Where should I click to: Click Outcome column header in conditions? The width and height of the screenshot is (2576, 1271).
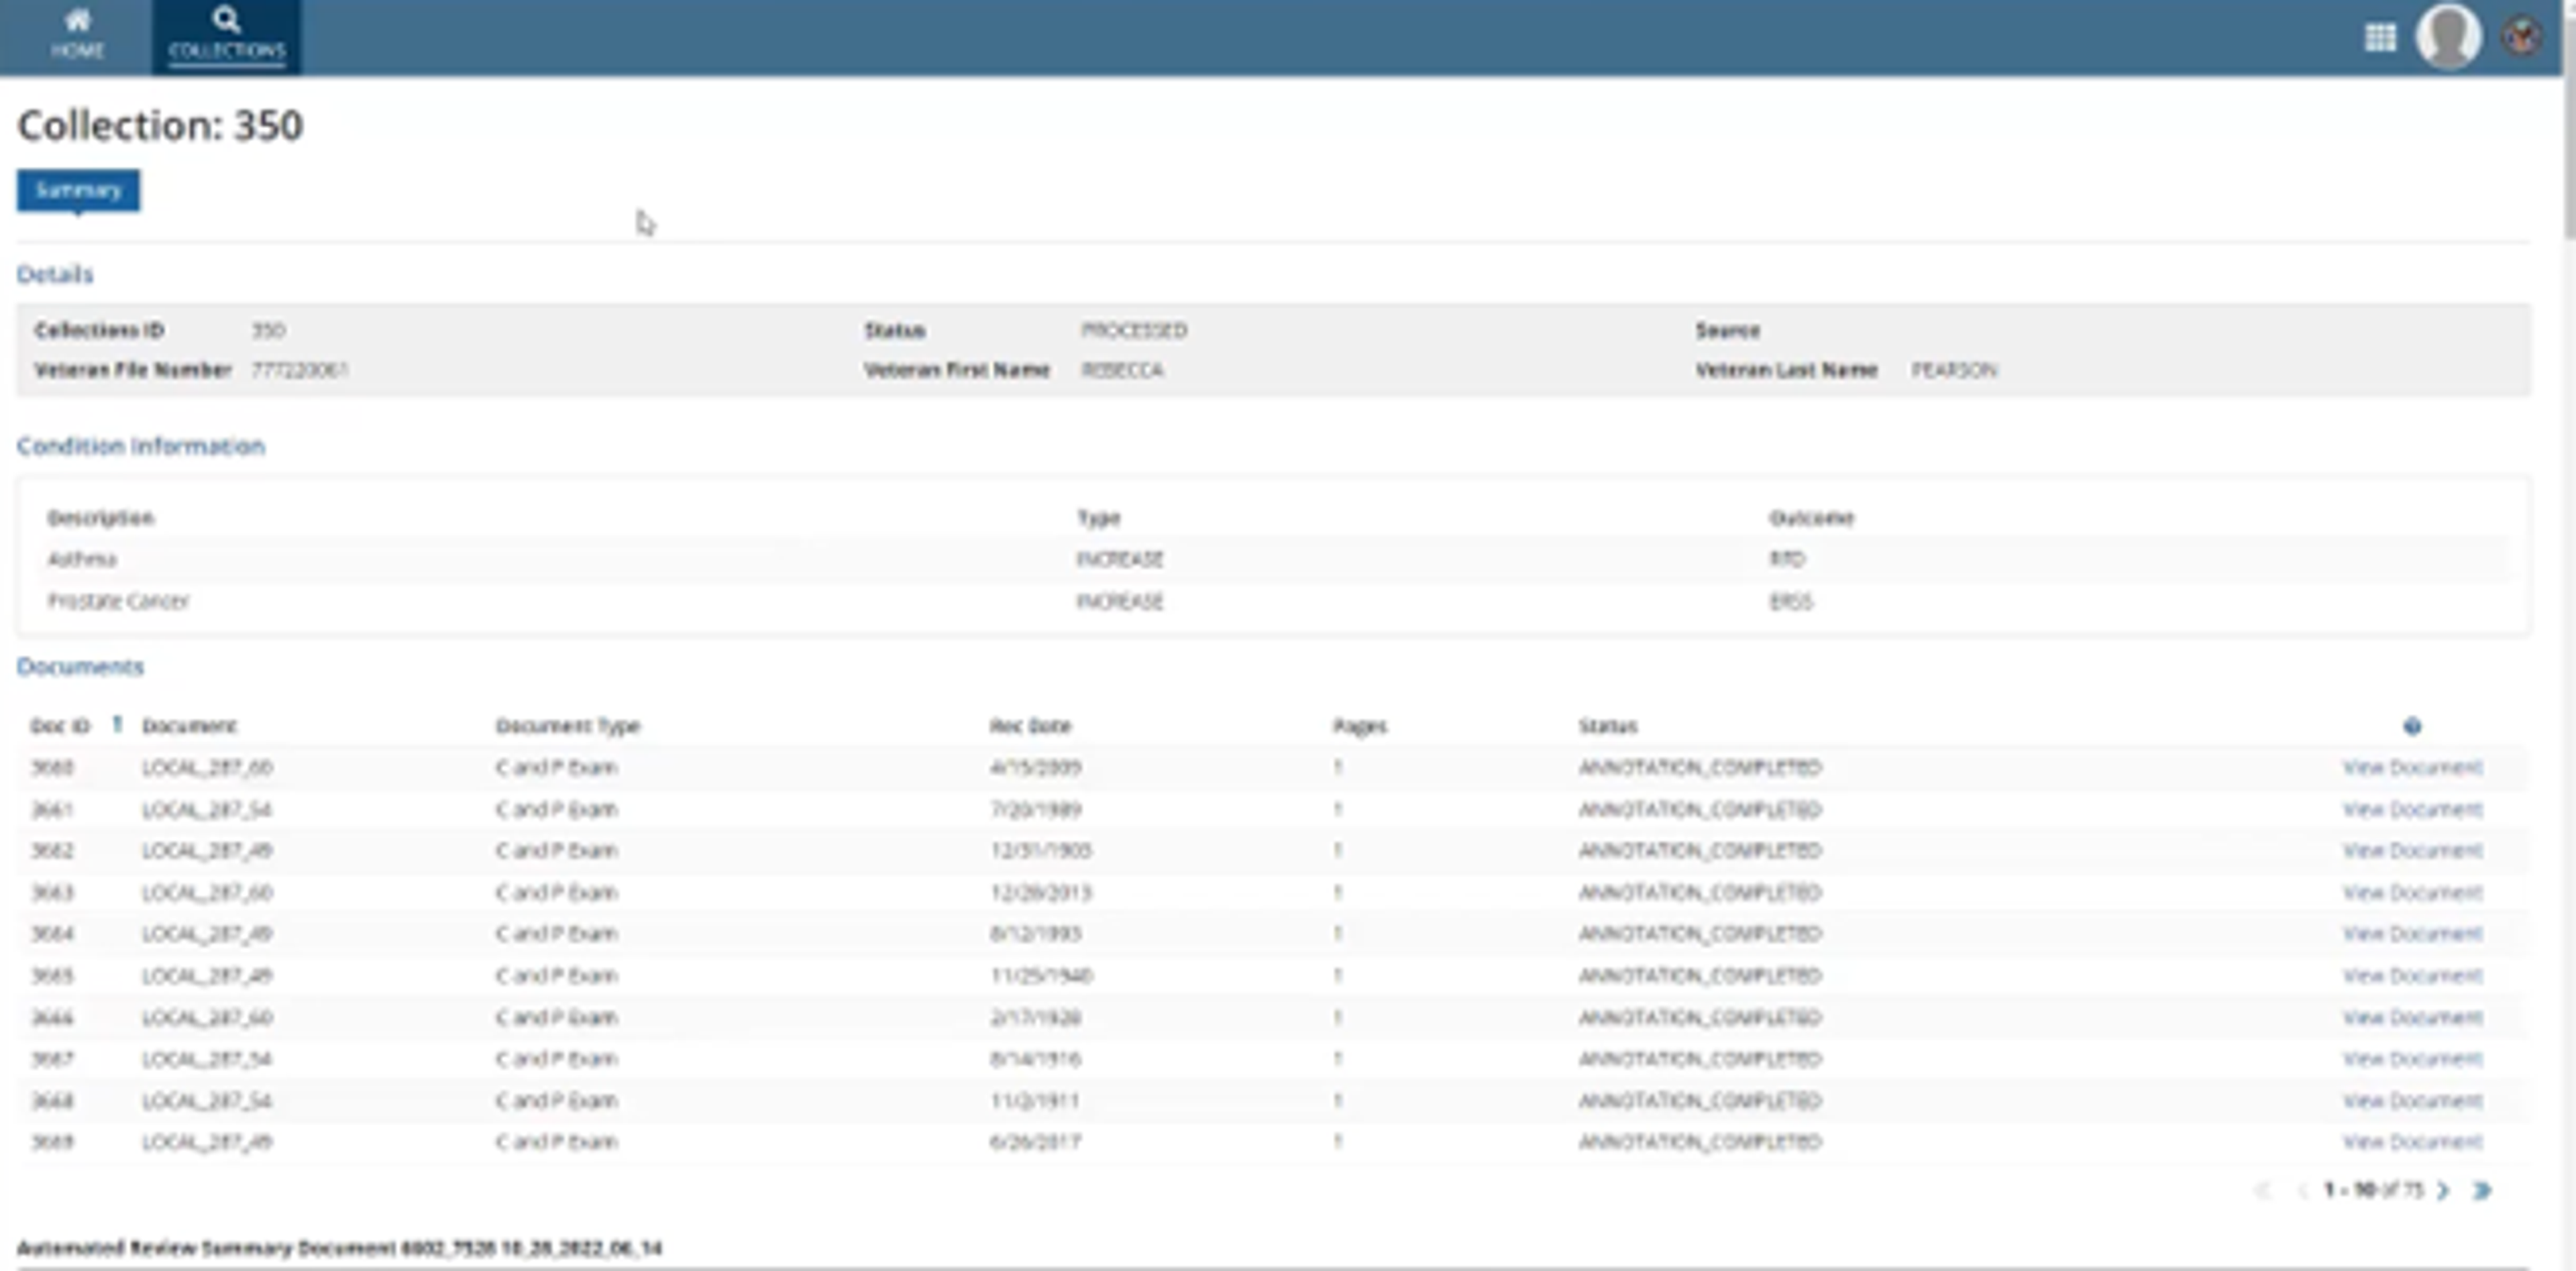coord(1811,518)
